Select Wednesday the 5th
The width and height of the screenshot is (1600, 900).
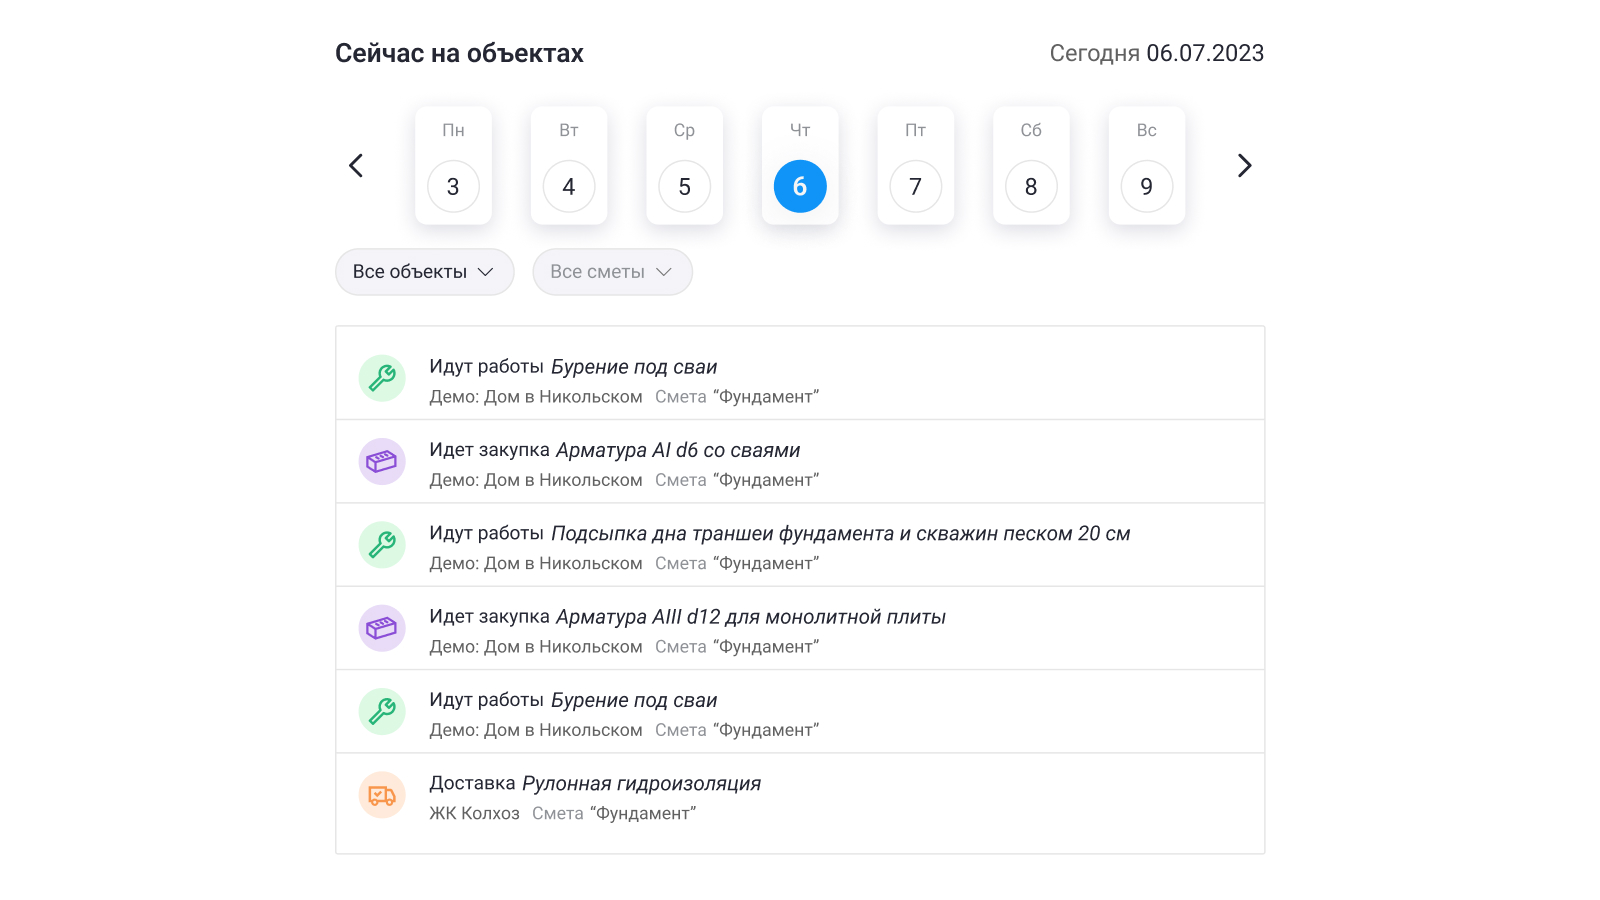[685, 166]
